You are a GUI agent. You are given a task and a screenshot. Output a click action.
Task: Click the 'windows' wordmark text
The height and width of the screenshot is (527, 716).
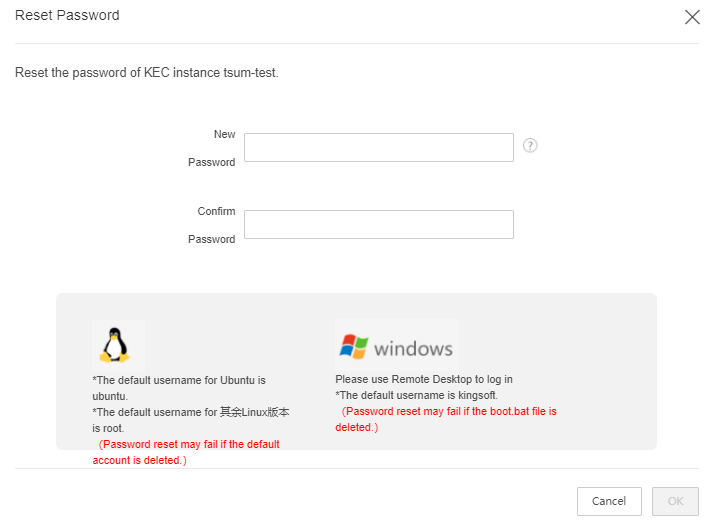click(x=413, y=349)
